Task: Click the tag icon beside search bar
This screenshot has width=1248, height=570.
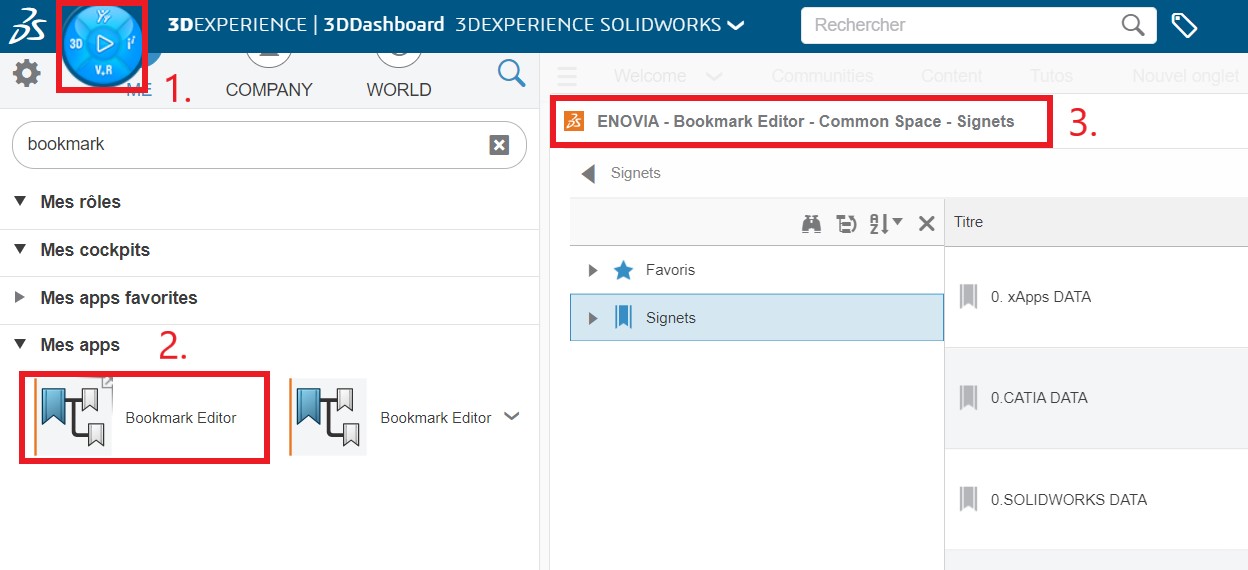Action: click(1184, 26)
